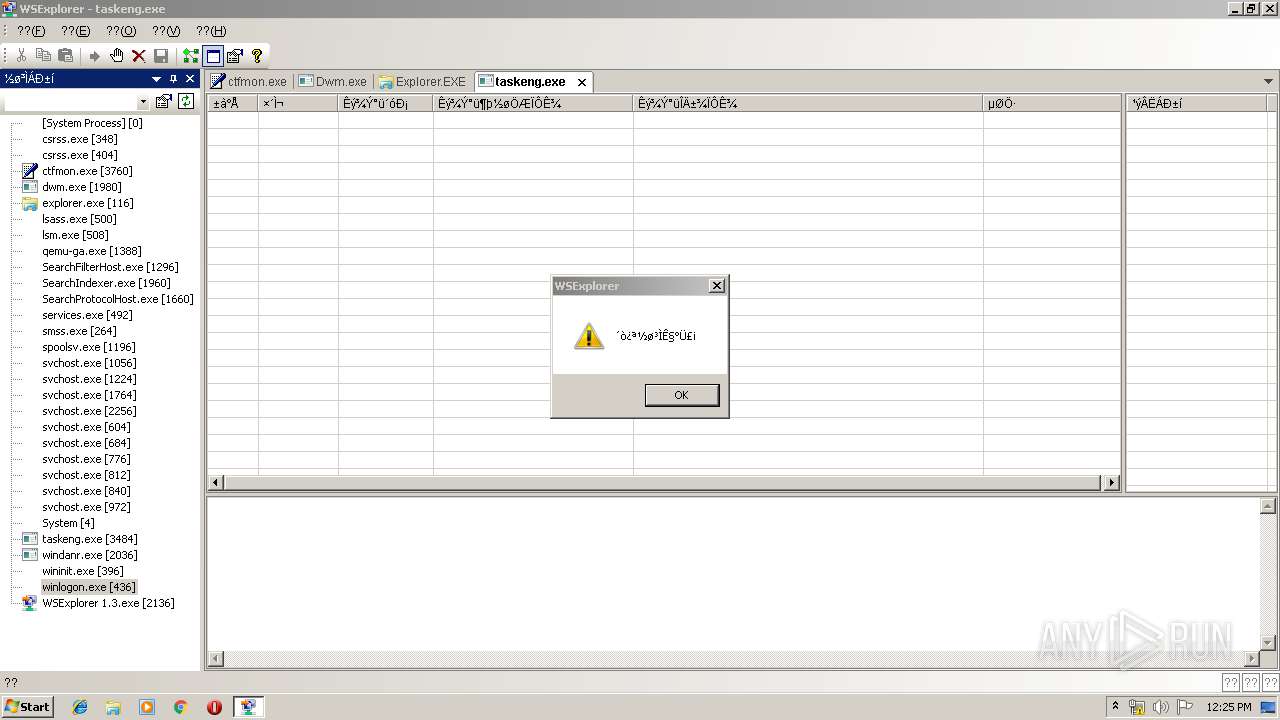The width and height of the screenshot is (1280, 720).
Task: Click the warning triangle icon in dialog
Action: 589,336
